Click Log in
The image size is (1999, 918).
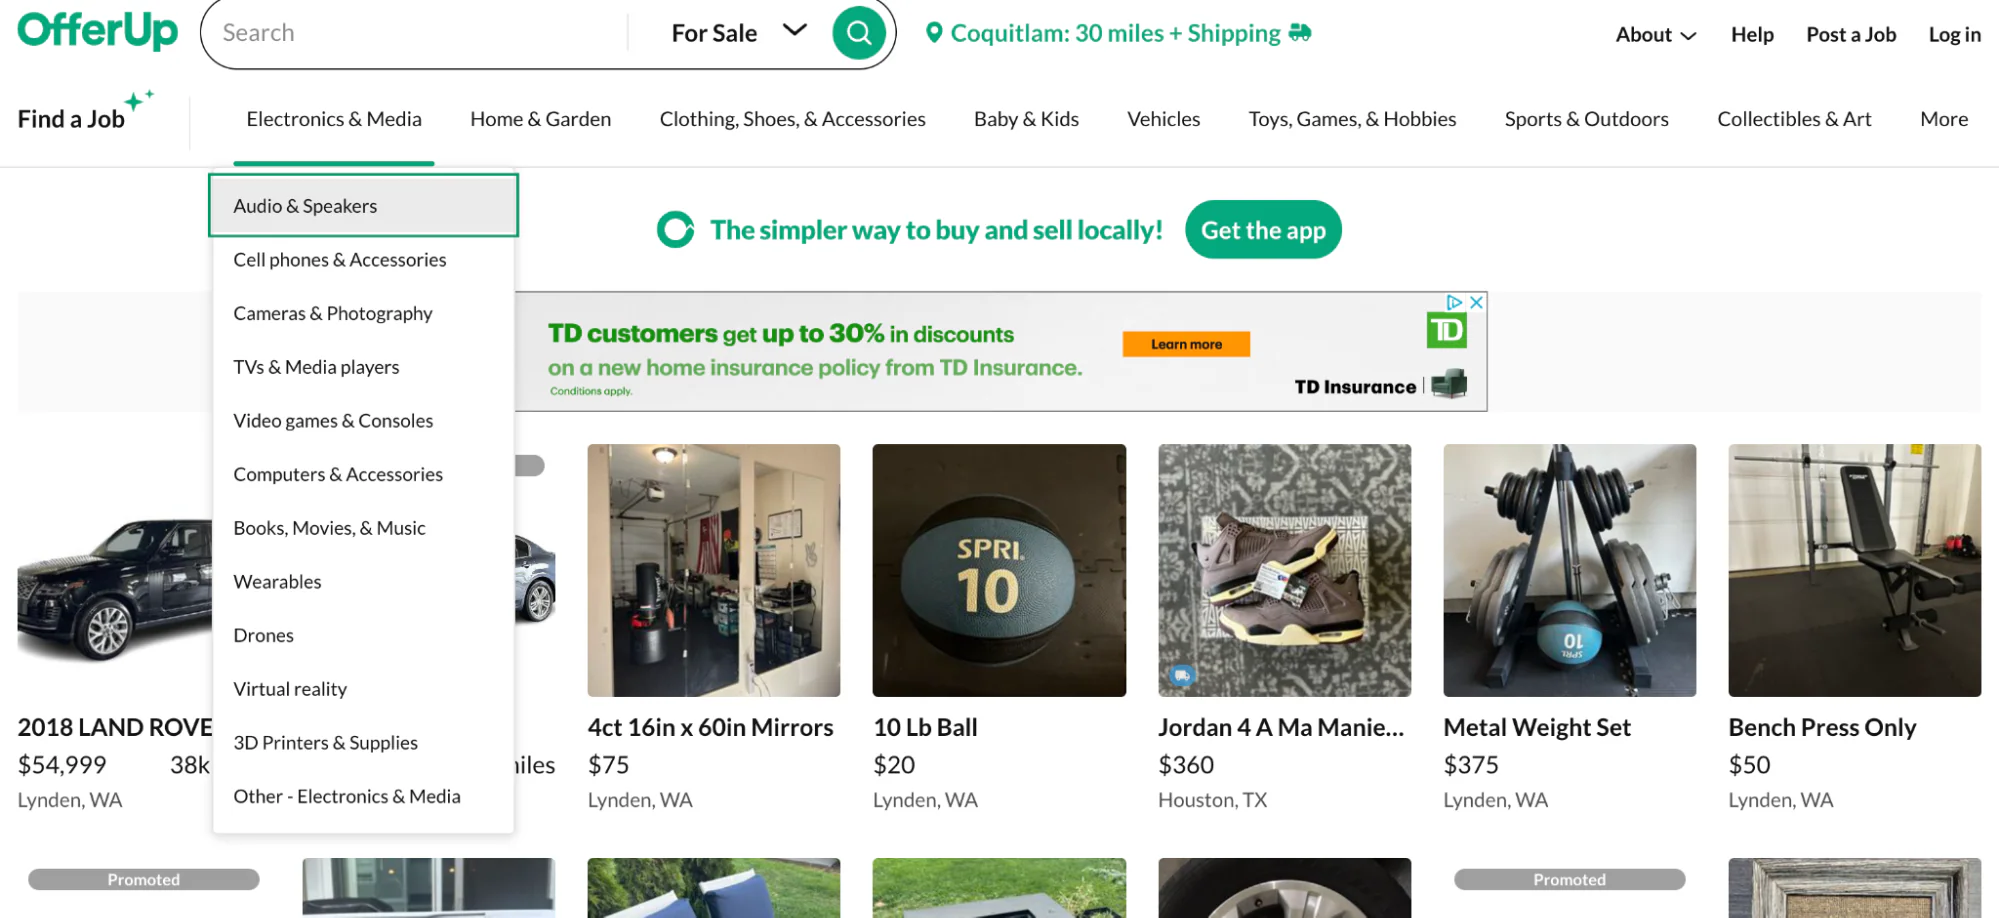coord(1953,33)
